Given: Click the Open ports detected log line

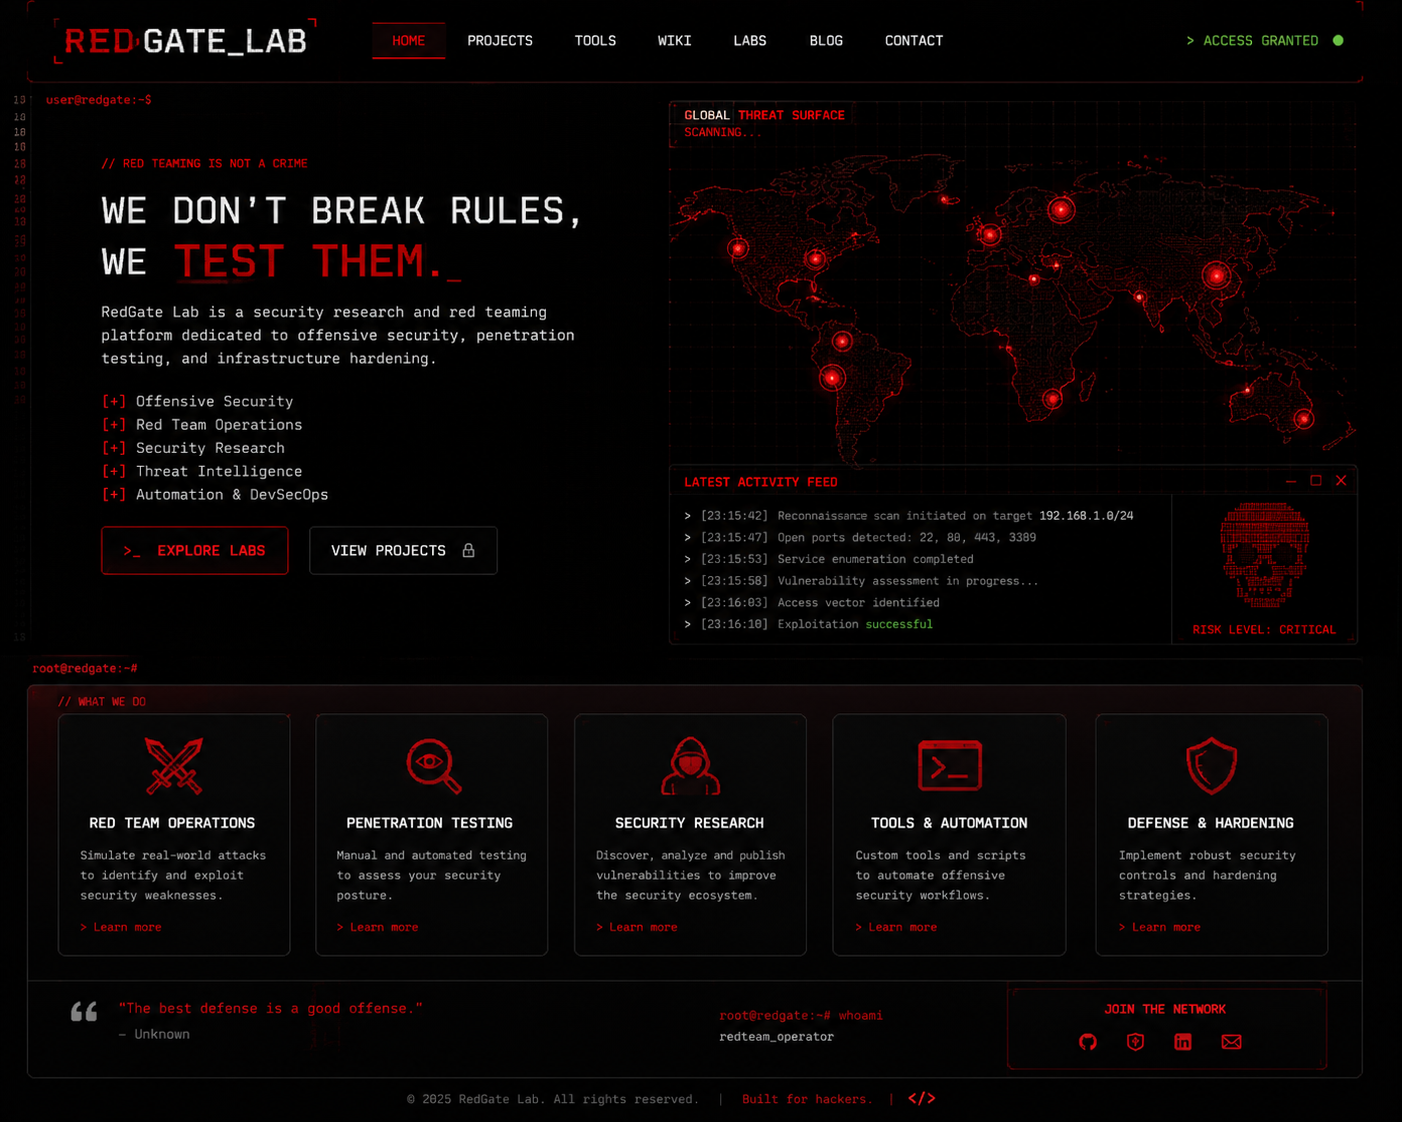Looking at the screenshot, I should pyautogui.click(x=860, y=538).
